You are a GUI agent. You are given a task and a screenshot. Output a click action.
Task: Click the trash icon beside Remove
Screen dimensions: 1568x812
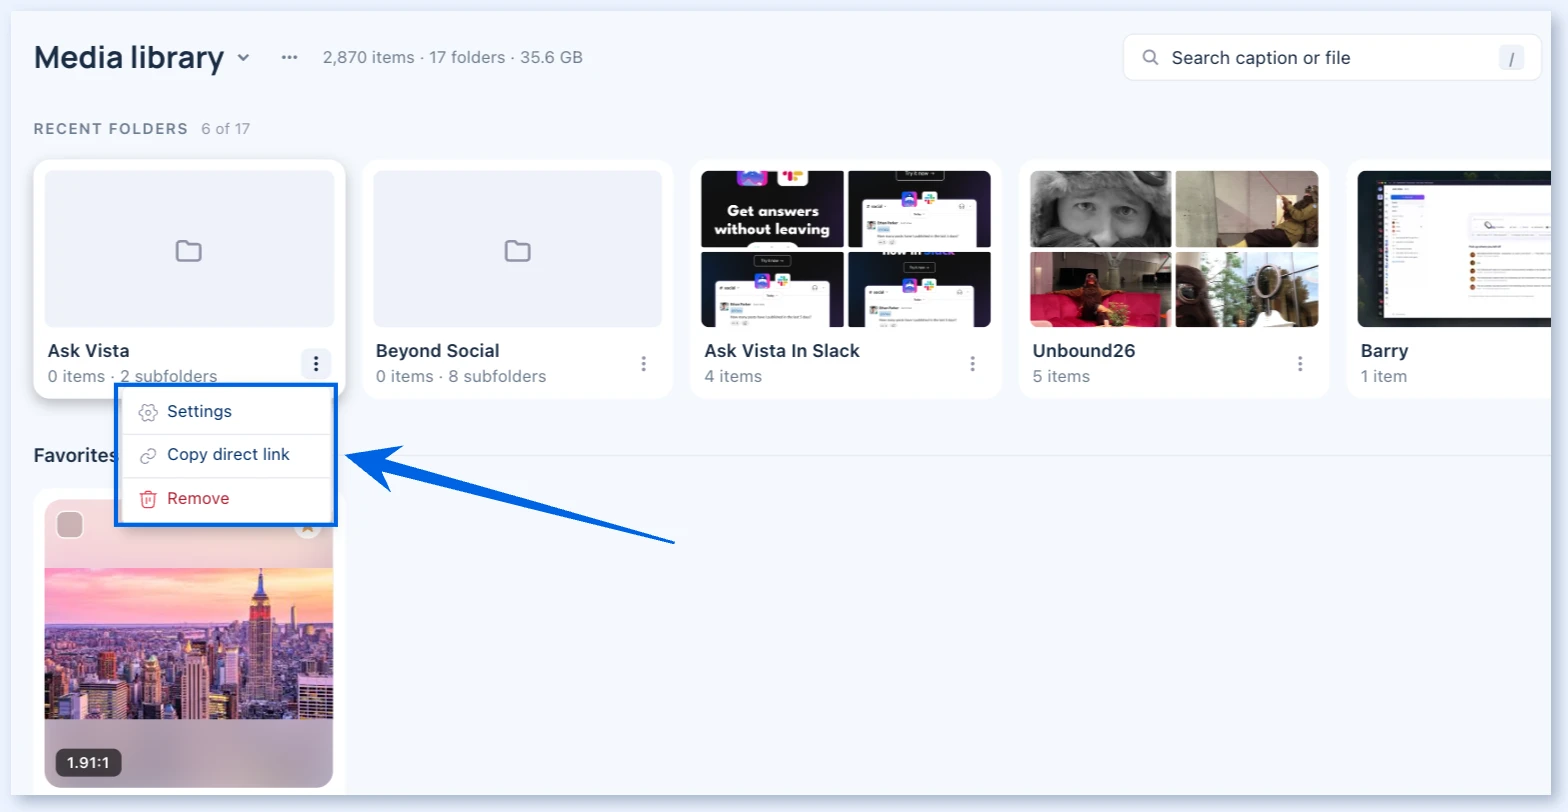148,499
